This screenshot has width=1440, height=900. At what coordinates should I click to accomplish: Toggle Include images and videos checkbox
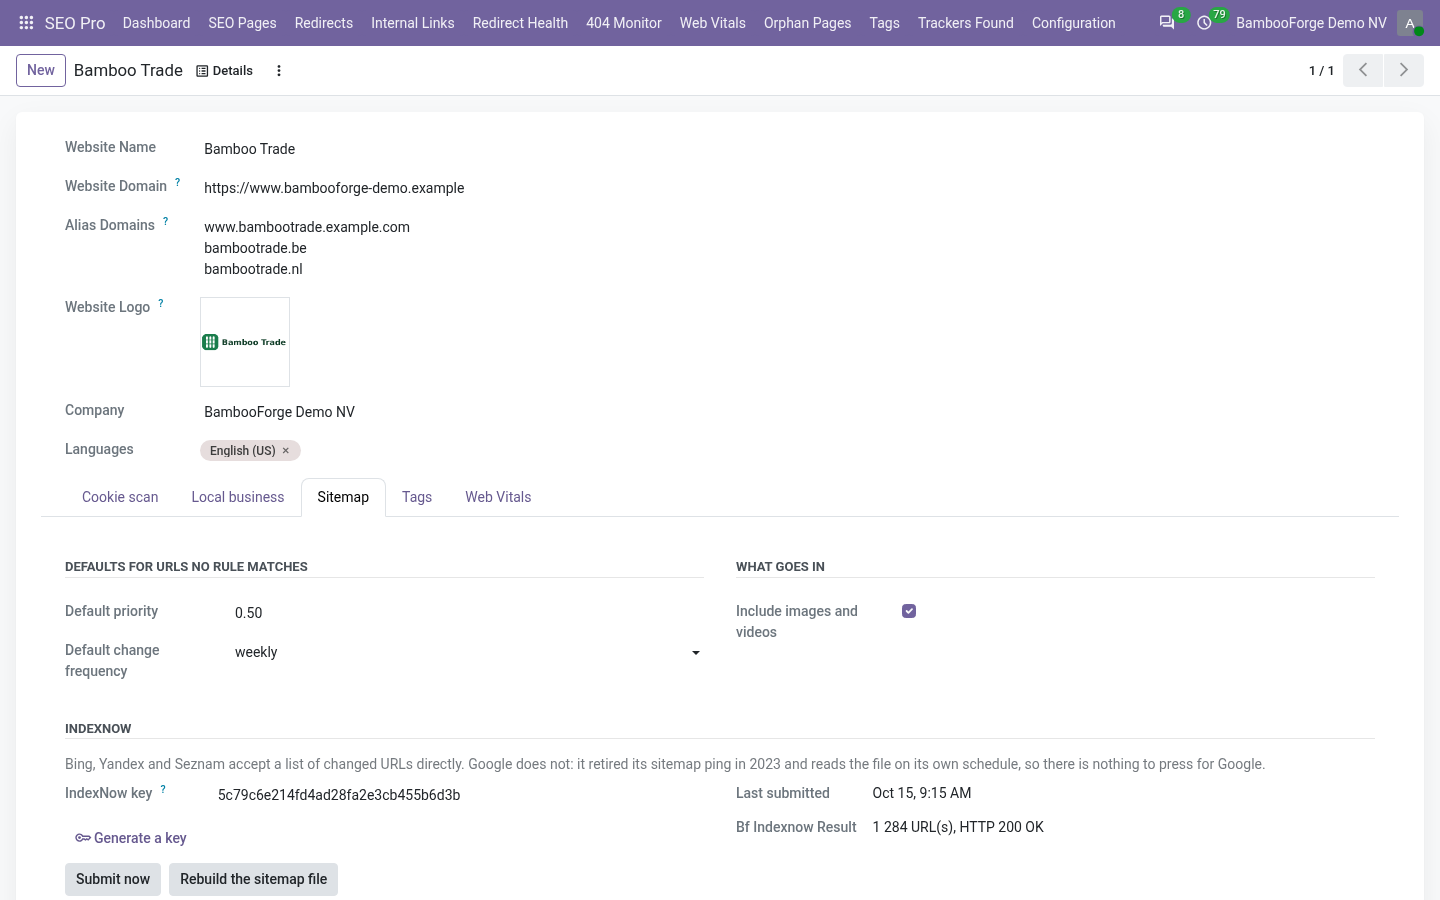(909, 611)
